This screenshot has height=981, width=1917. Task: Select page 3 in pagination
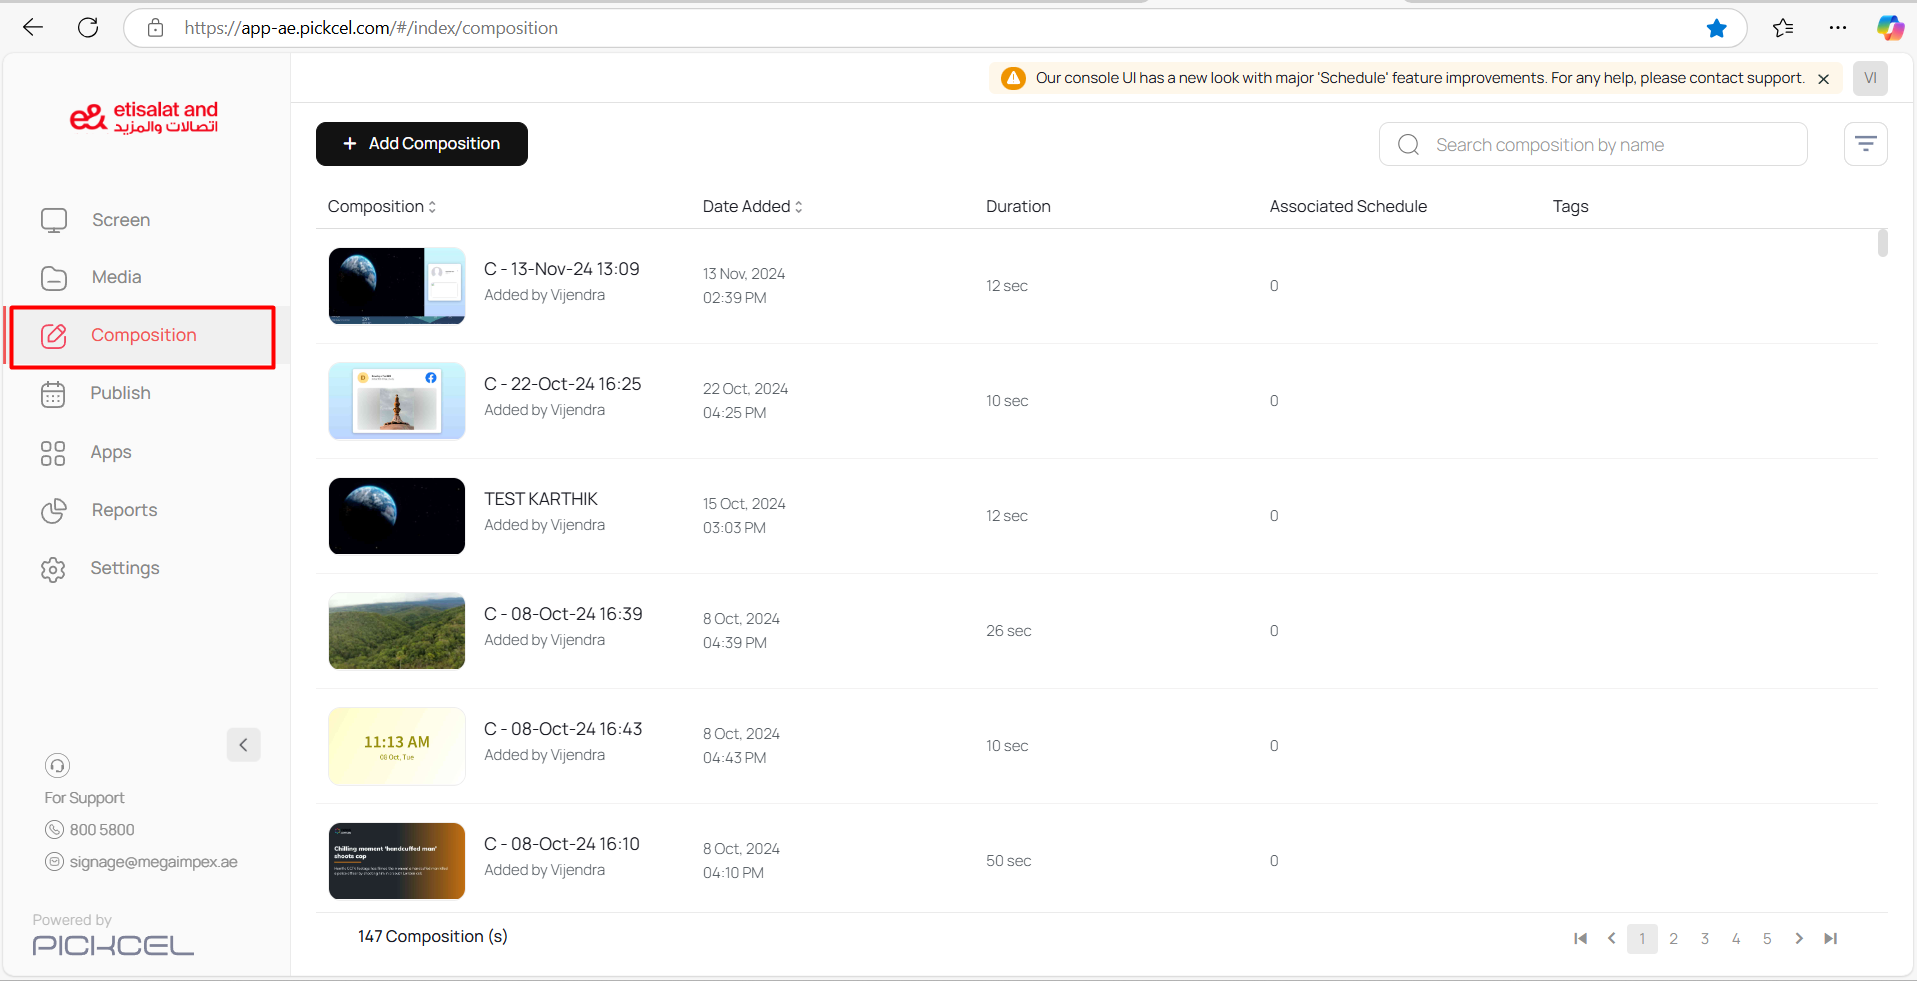(1704, 938)
